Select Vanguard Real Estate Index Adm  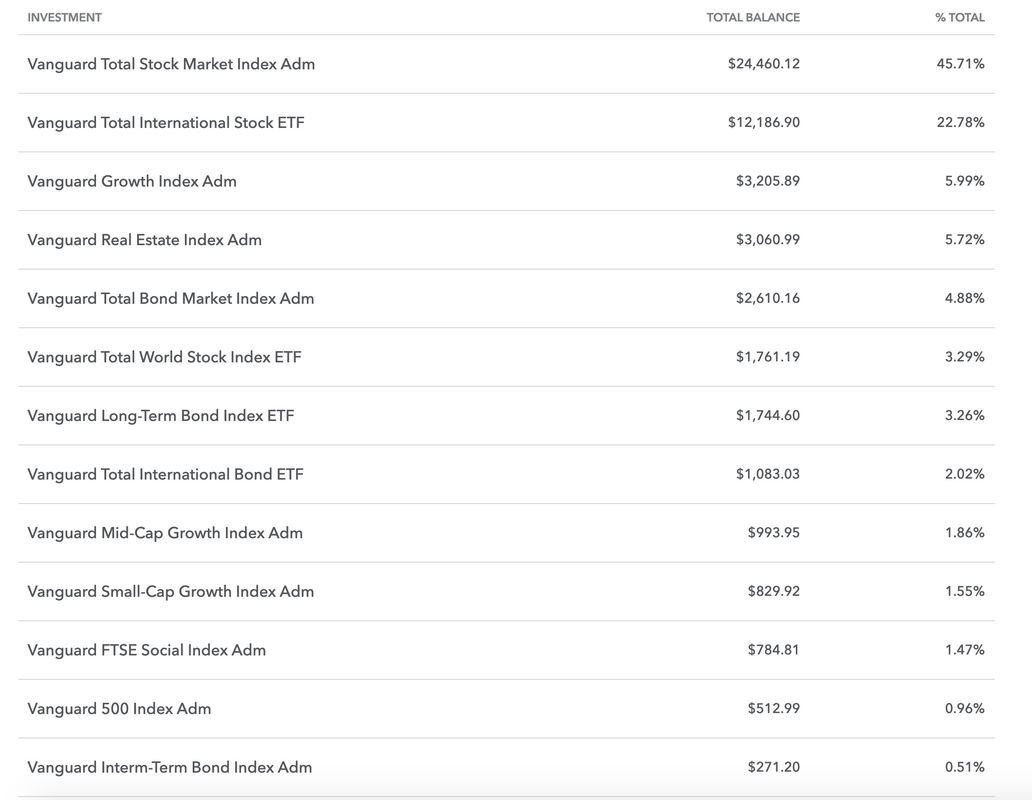(144, 239)
